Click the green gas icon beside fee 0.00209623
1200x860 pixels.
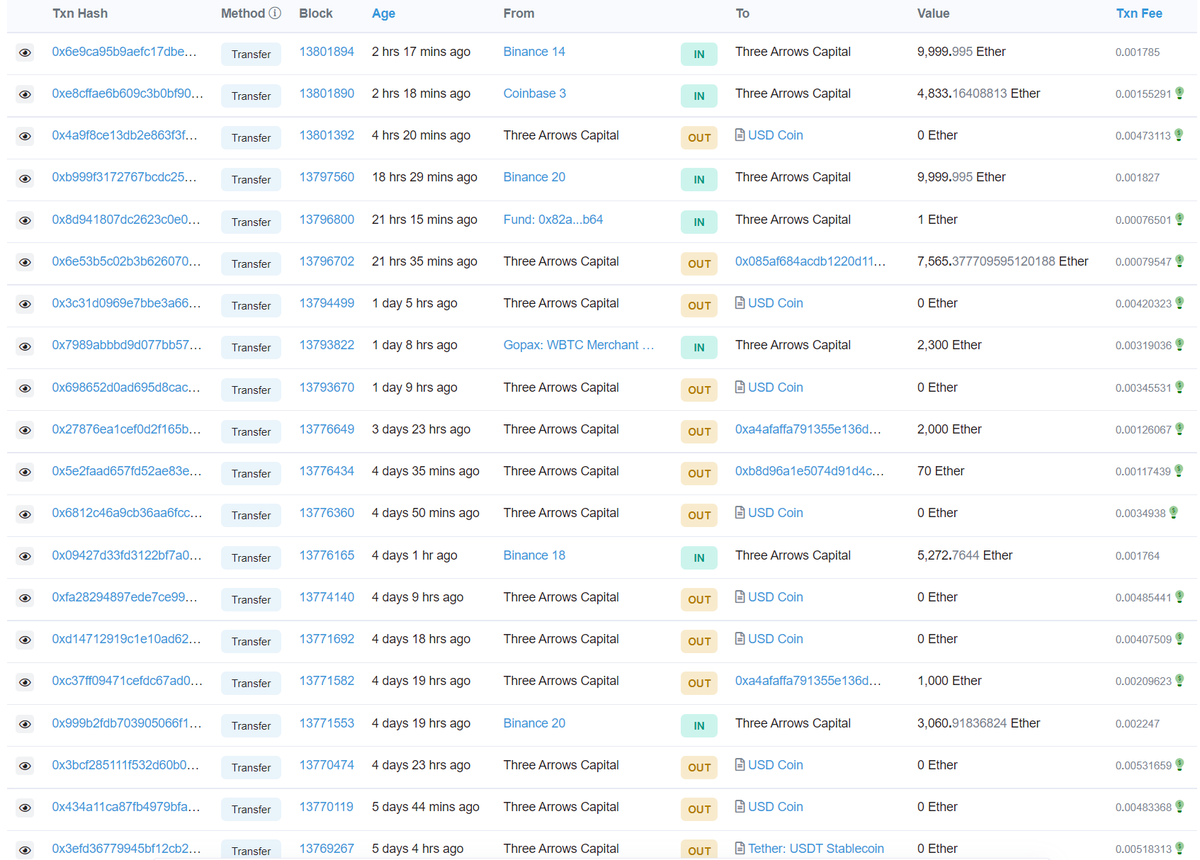[1180, 680]
